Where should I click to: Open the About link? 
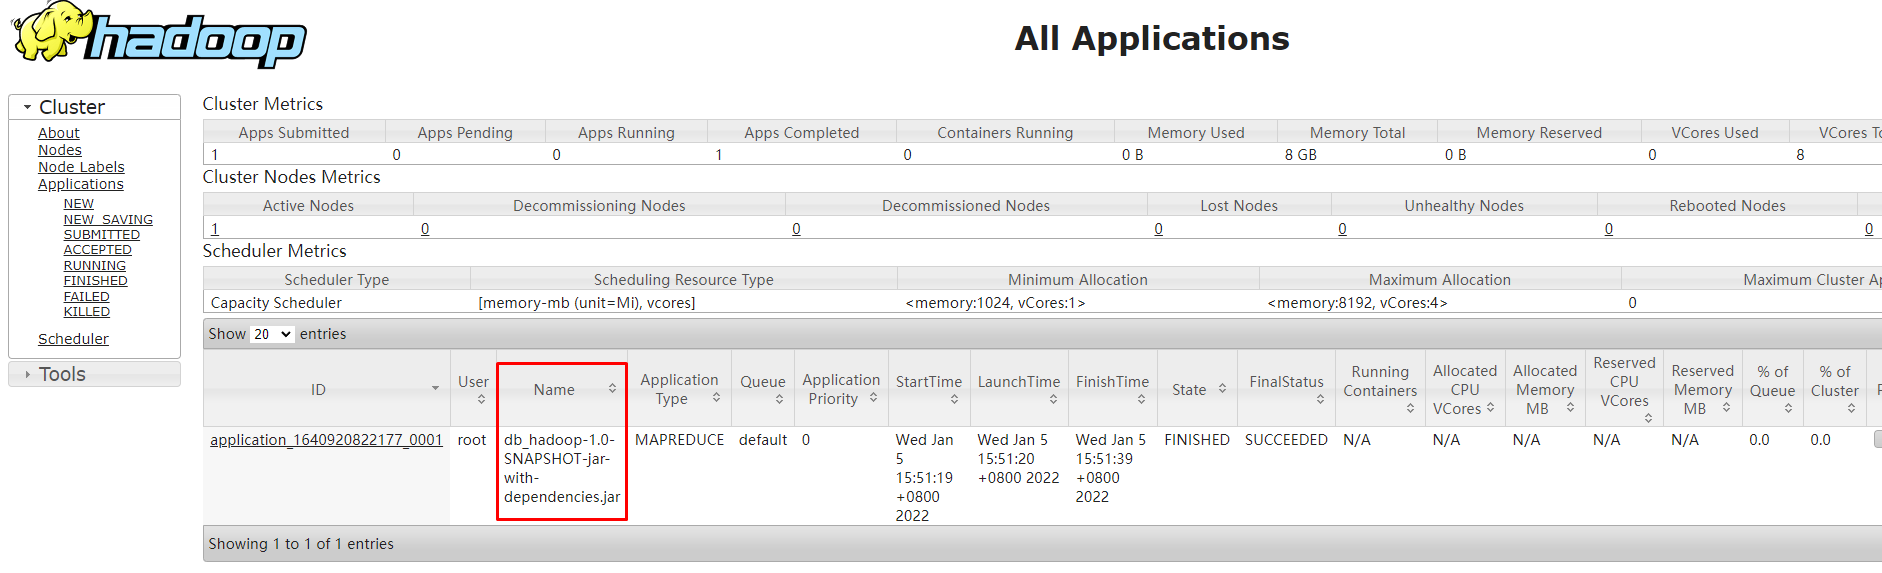pyautogui.click(x=59, y=133)
